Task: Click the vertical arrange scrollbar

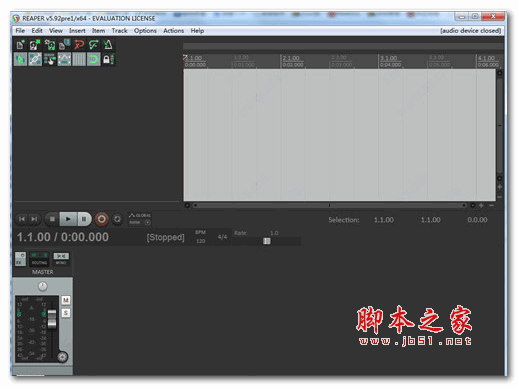Action: coord(500,125)
